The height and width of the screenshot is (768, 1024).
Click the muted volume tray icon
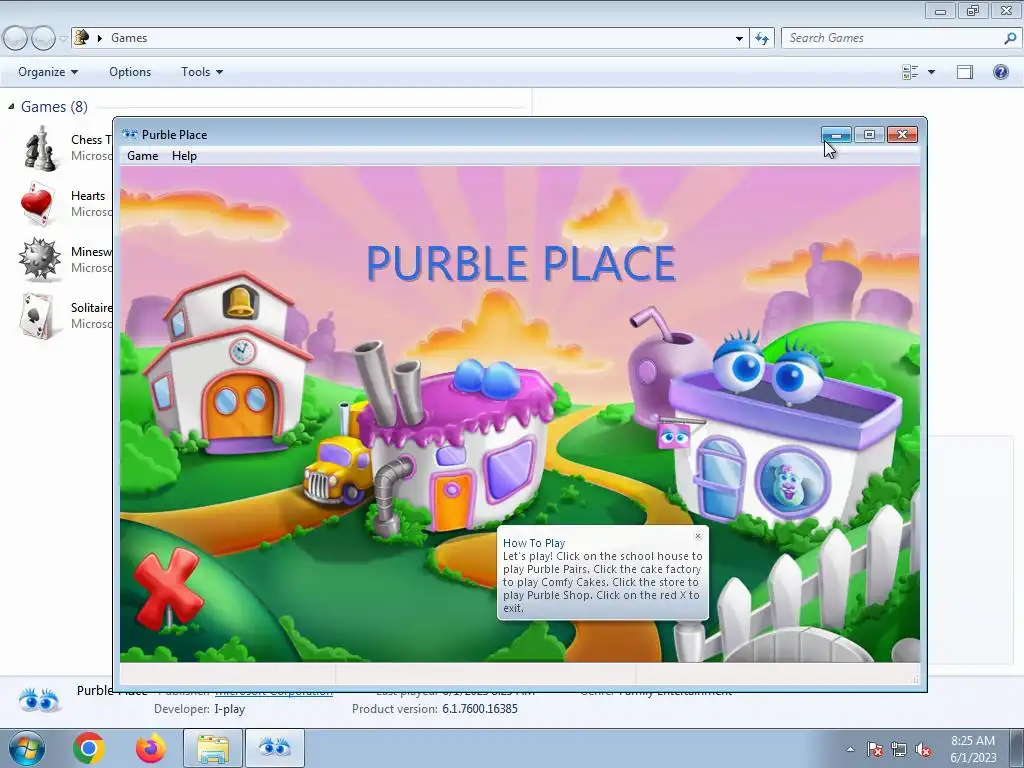[x=923, y=749]
